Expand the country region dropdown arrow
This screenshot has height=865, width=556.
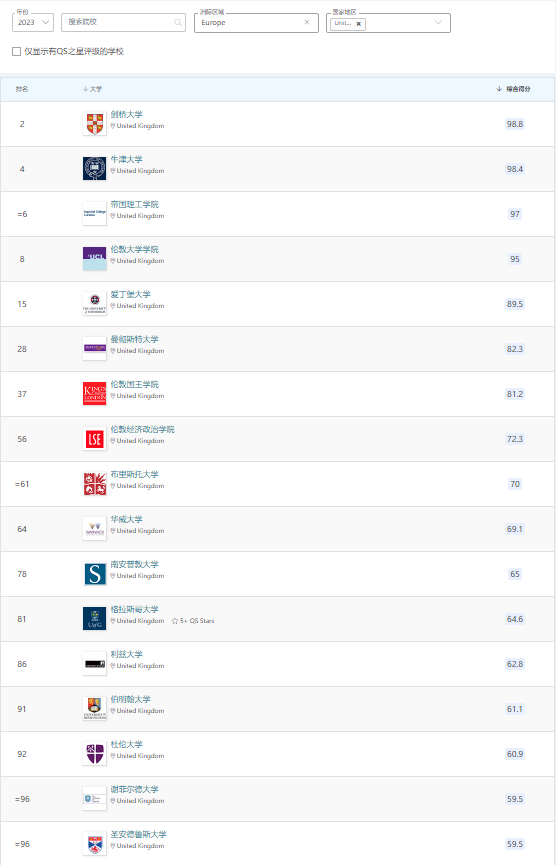point(438,23)
